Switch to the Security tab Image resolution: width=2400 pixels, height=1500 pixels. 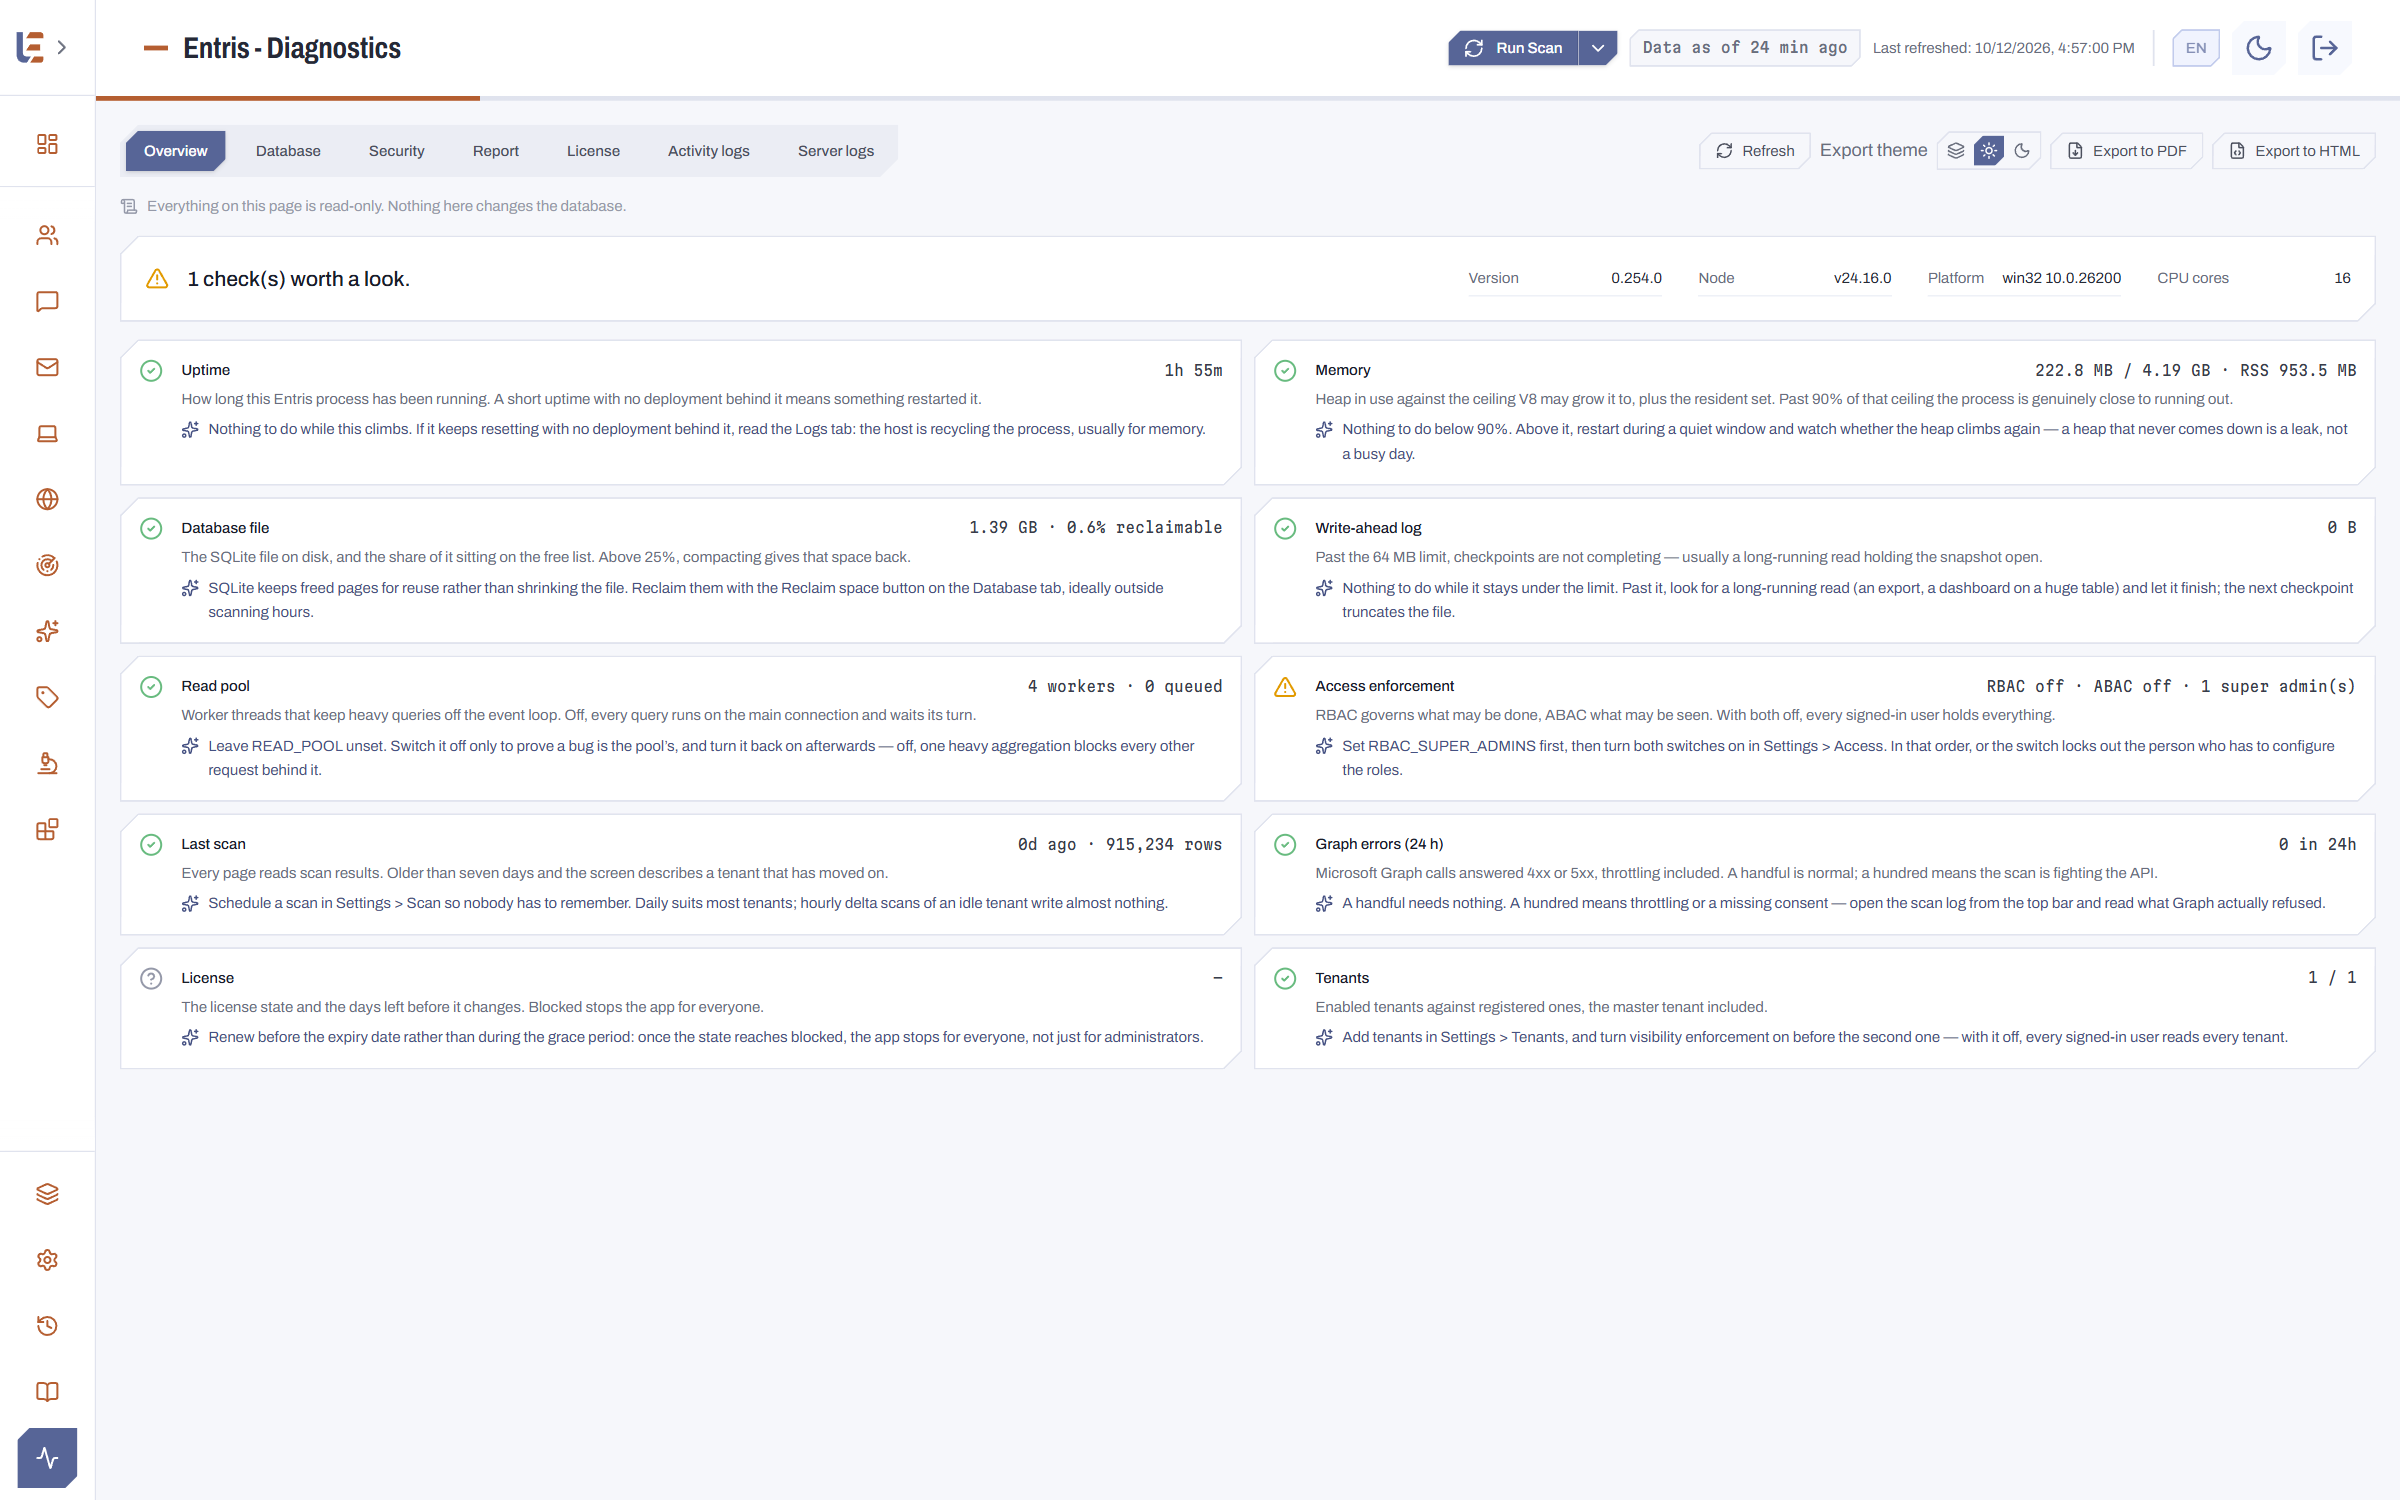[x=396, y=151]
